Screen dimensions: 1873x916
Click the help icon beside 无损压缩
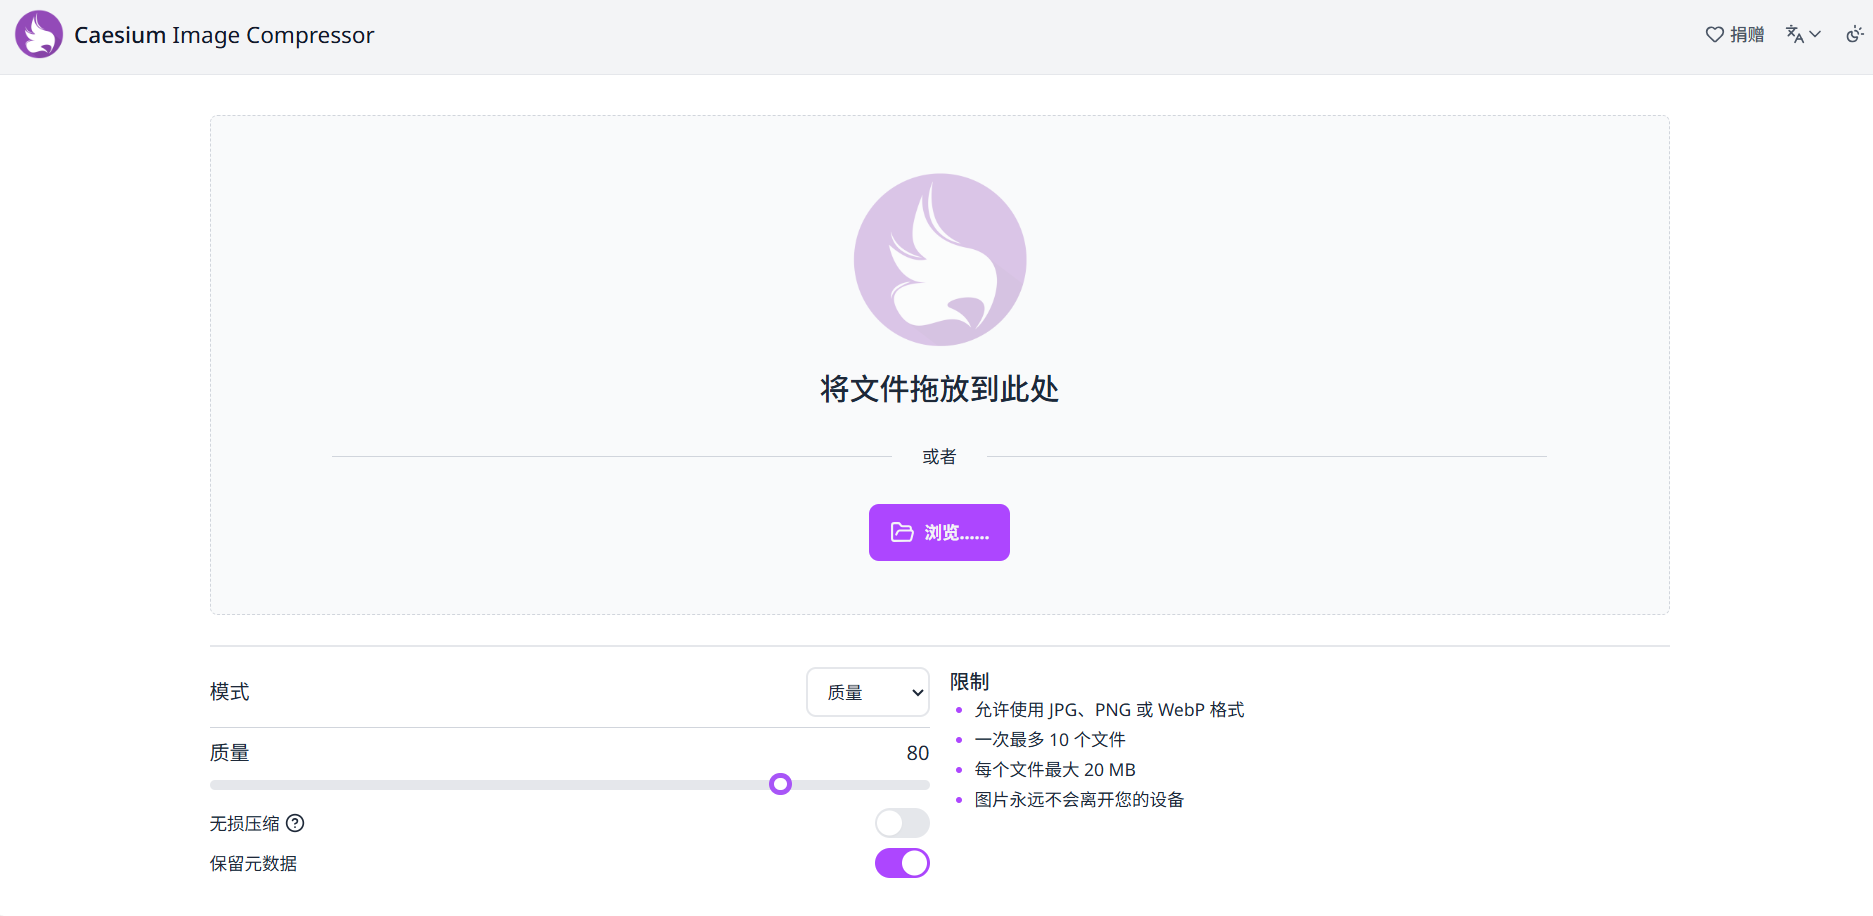(x=295, y=823)
